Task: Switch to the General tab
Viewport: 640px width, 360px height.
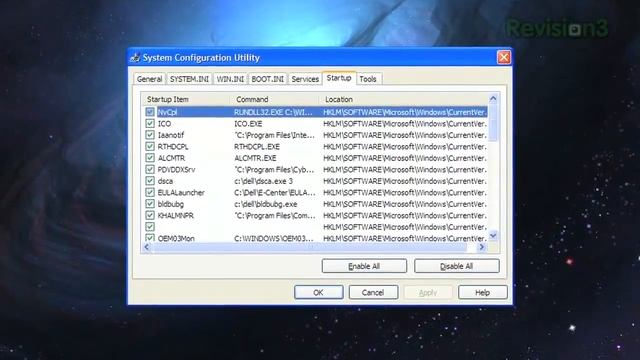Action: (149, 79)
